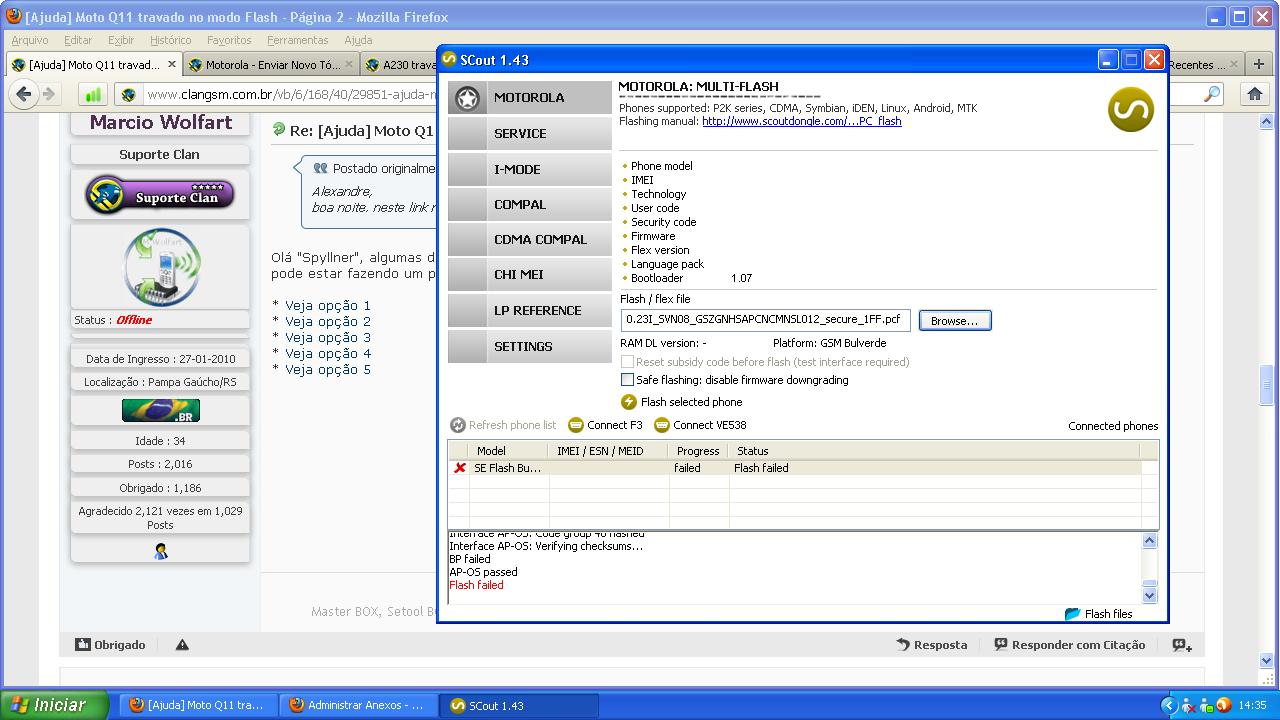This screenshot has height=720, width=1280.
Task: Click the Progress column header
Action: (x=698, y=451)
